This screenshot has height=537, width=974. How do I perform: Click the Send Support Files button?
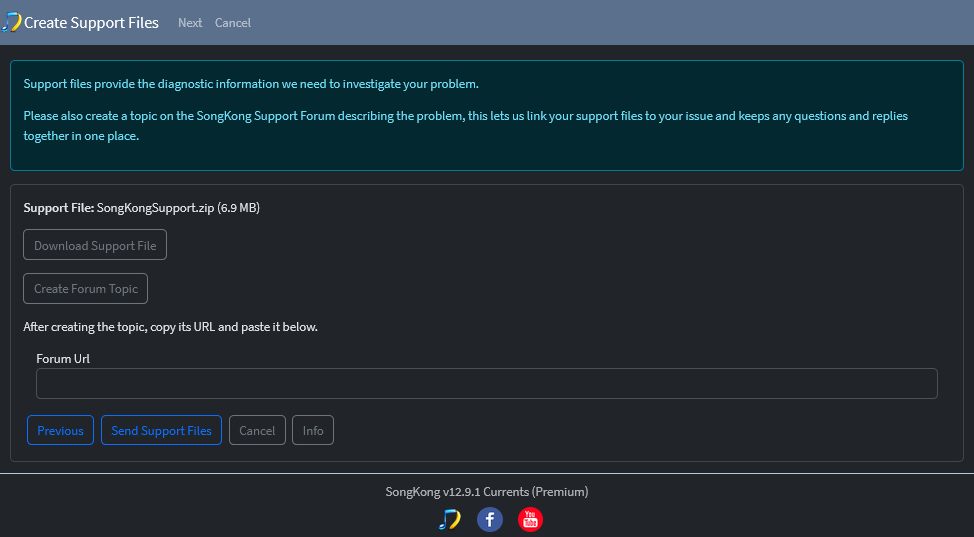point(162,430)
